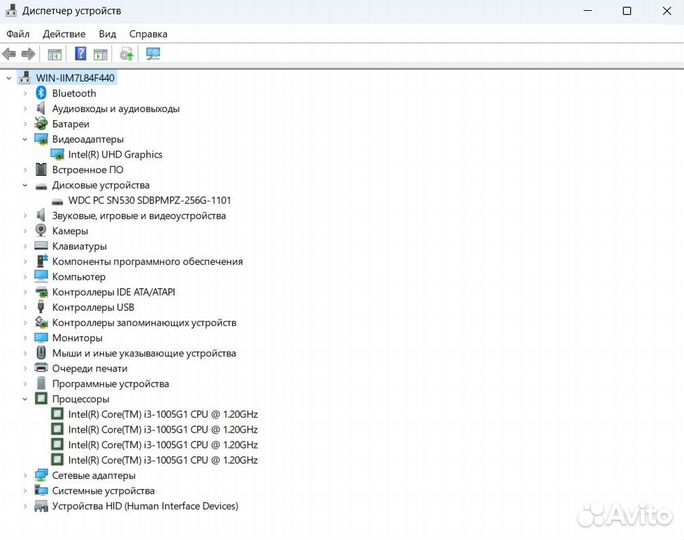The image size is (684, 540).
Task: Select Программные устройства row
Action: tap(110, 383)
